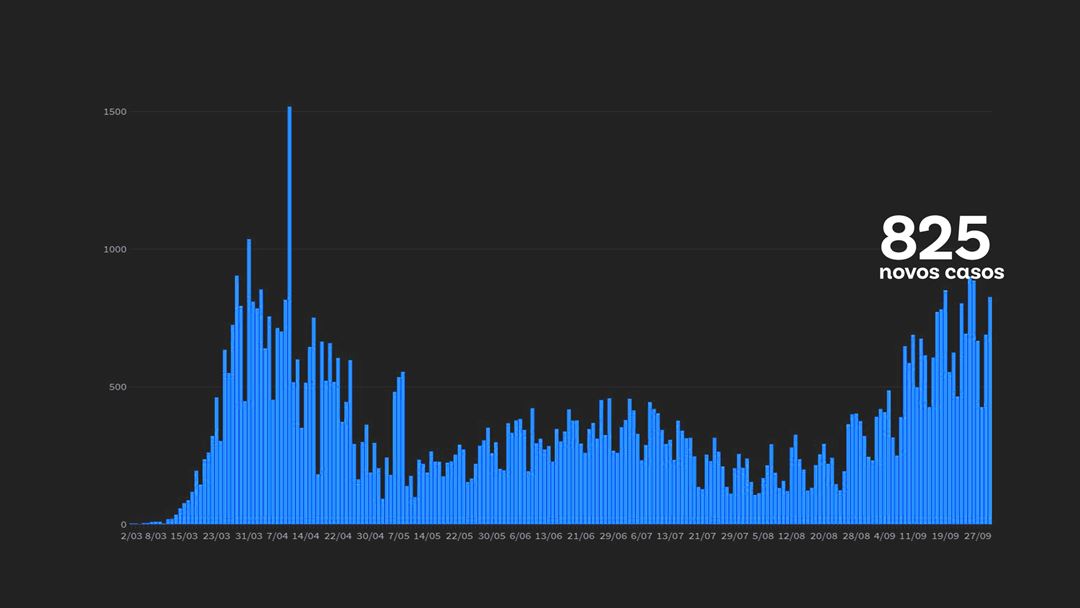Click the 500 y-axis label
This screenshot has width=1080, height=608.
118,387
